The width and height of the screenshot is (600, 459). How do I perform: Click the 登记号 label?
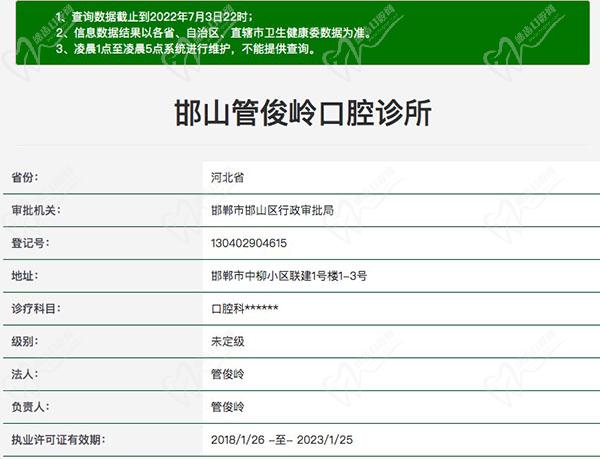tap(30, 243)
